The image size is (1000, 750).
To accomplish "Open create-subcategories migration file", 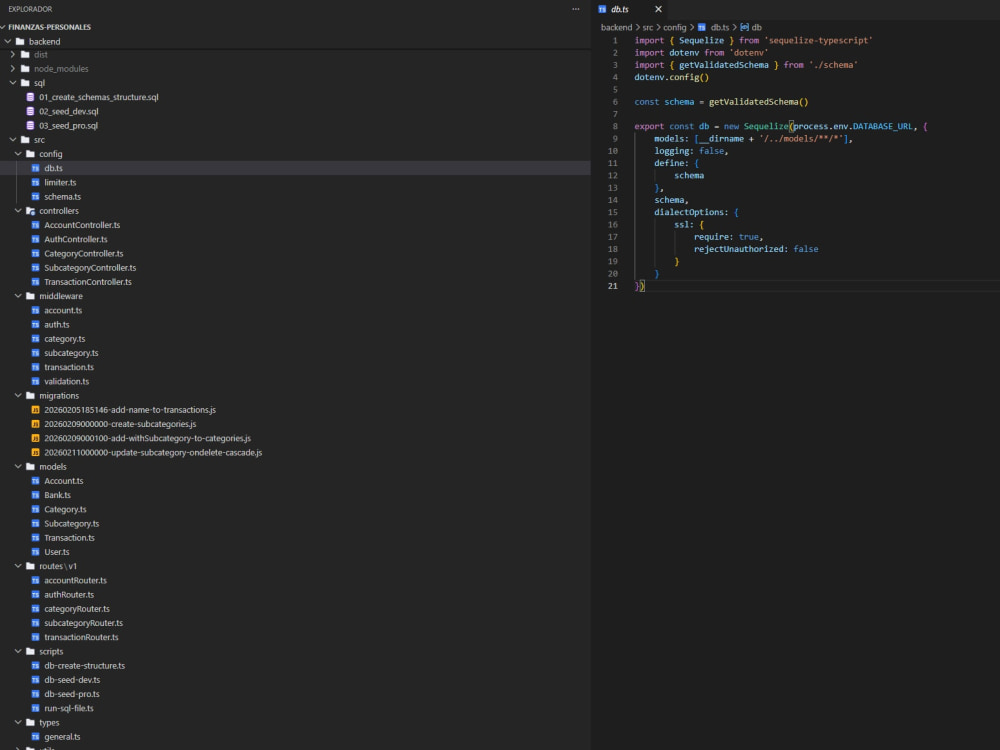I will [x=120, y=424].
